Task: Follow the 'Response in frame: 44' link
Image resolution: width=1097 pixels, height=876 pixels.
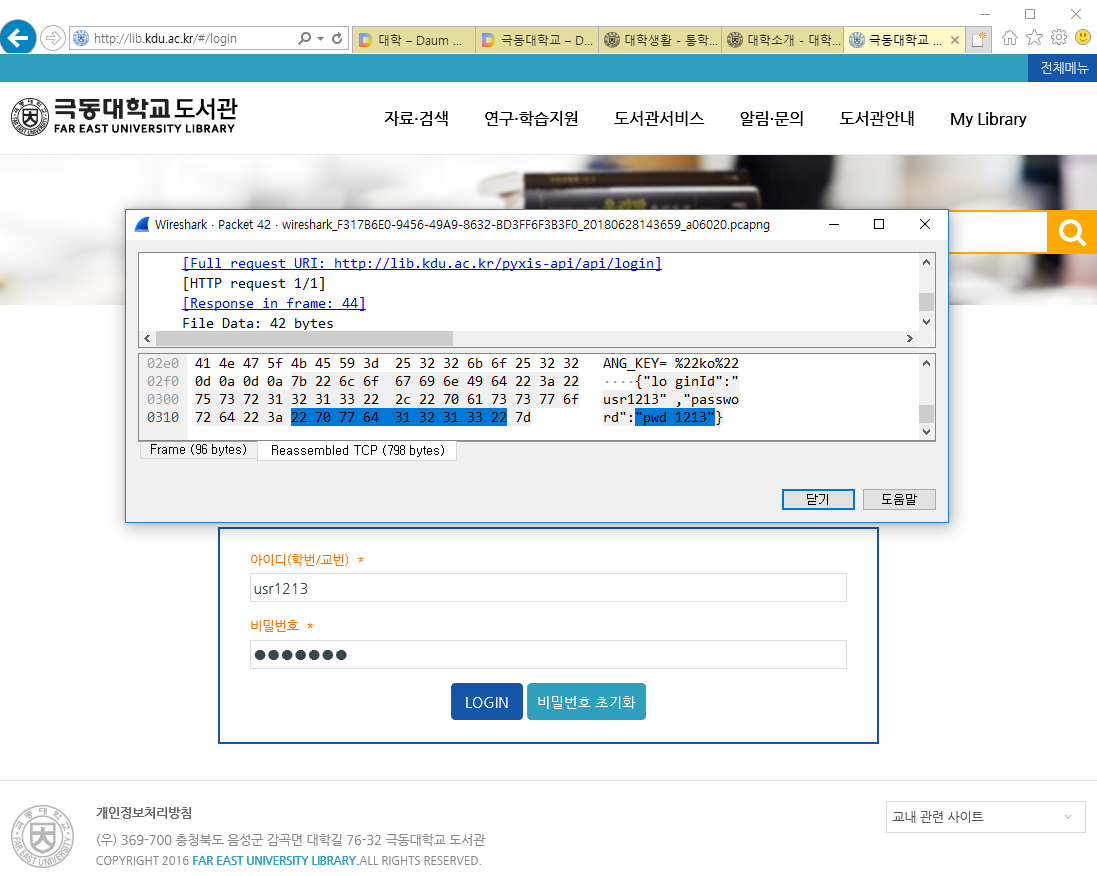Action: (274, 304)
